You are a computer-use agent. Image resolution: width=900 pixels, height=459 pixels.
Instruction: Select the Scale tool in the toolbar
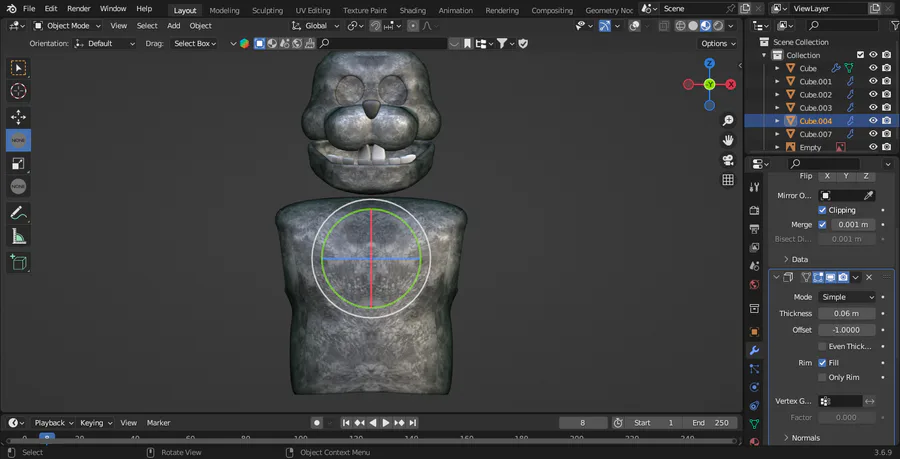point(18,164)
